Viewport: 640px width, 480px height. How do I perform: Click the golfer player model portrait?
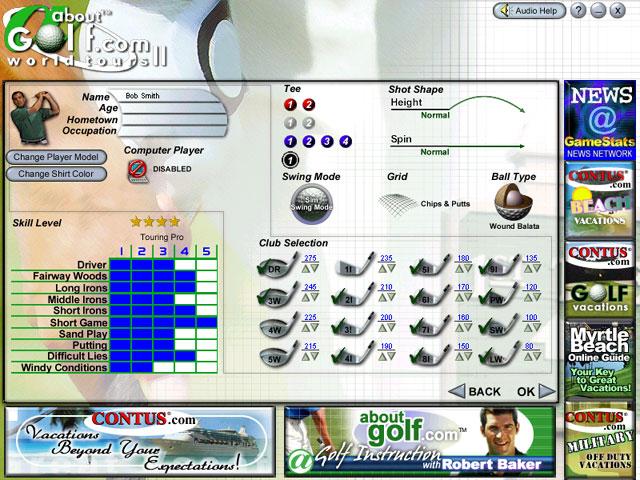click(29, 115)
